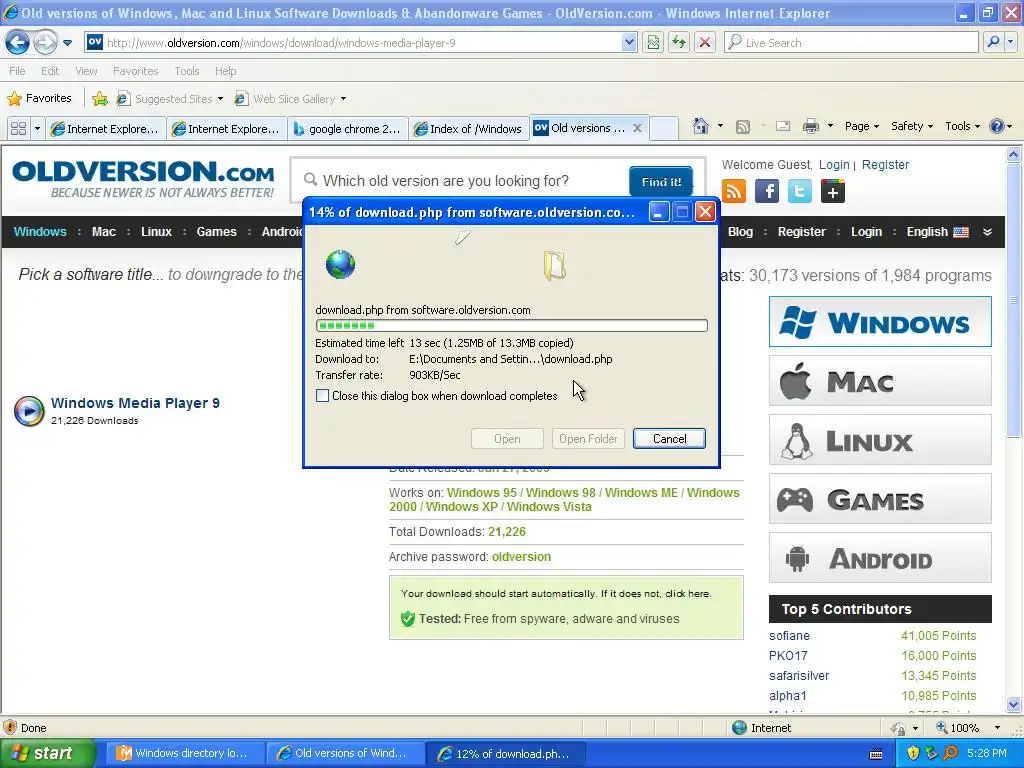
Task: Expand the Safety dropdown menu
Action: (912, 126)
